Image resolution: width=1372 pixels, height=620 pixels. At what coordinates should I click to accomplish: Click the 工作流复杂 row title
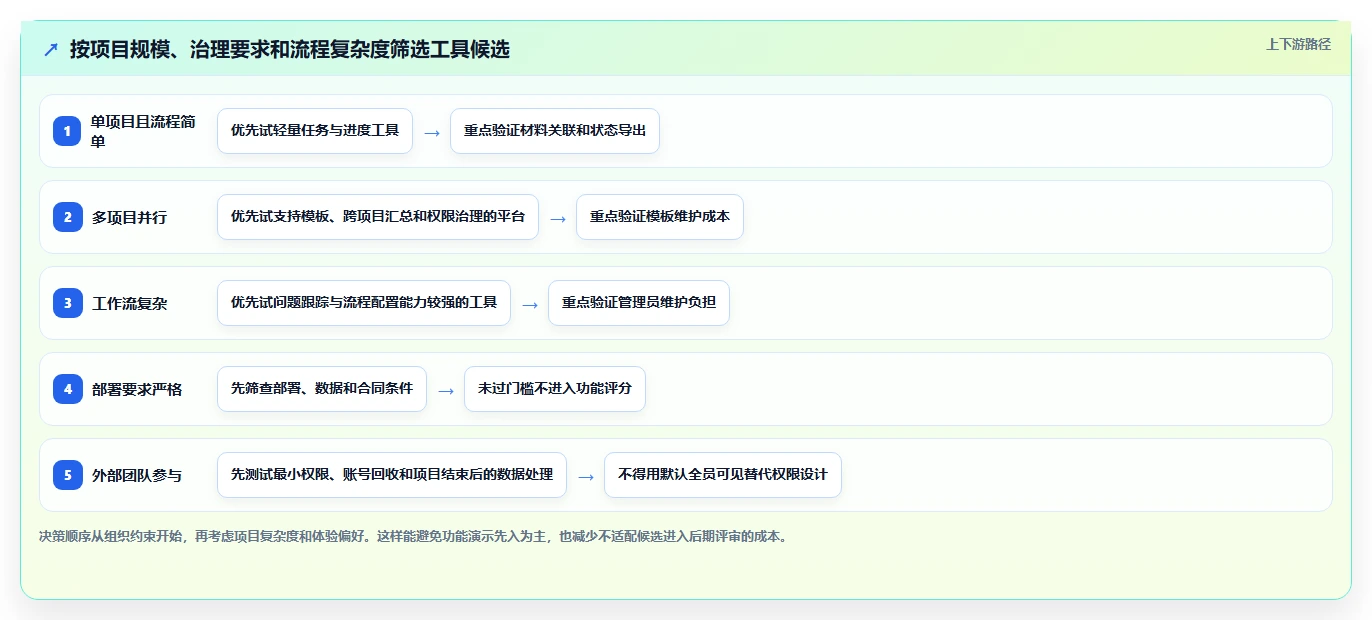129,303
